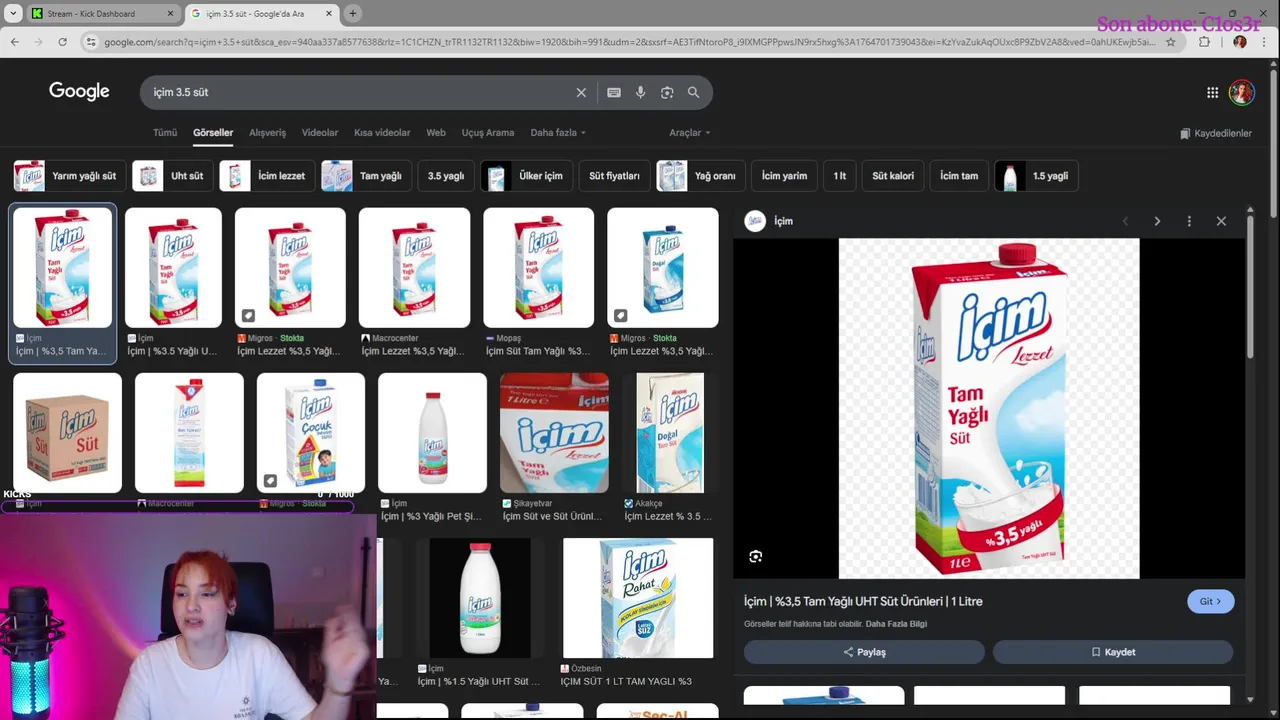Image resolution: width=1280 pixels, height=720 pixels.
Task: Filter by Tam yağlı chip
Action: [367, 176]
